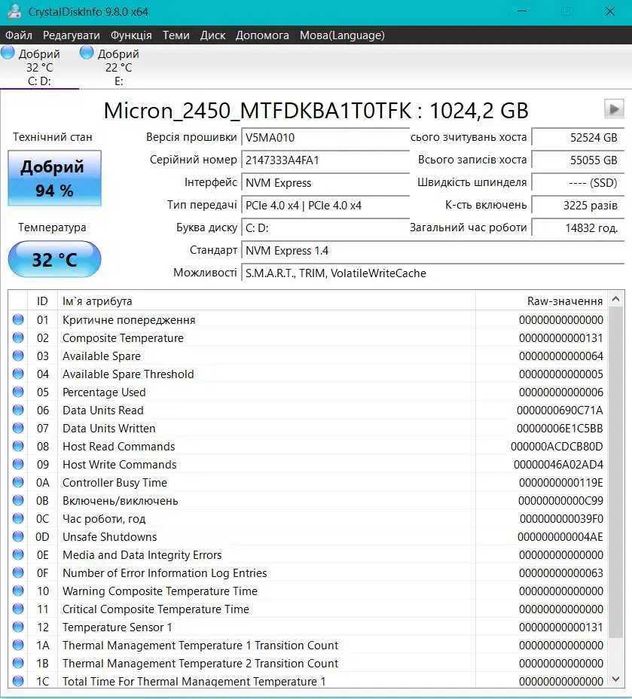Click status icon for Data Units Written row
This screenshot has width=632, height=699.
click(18, 428)
